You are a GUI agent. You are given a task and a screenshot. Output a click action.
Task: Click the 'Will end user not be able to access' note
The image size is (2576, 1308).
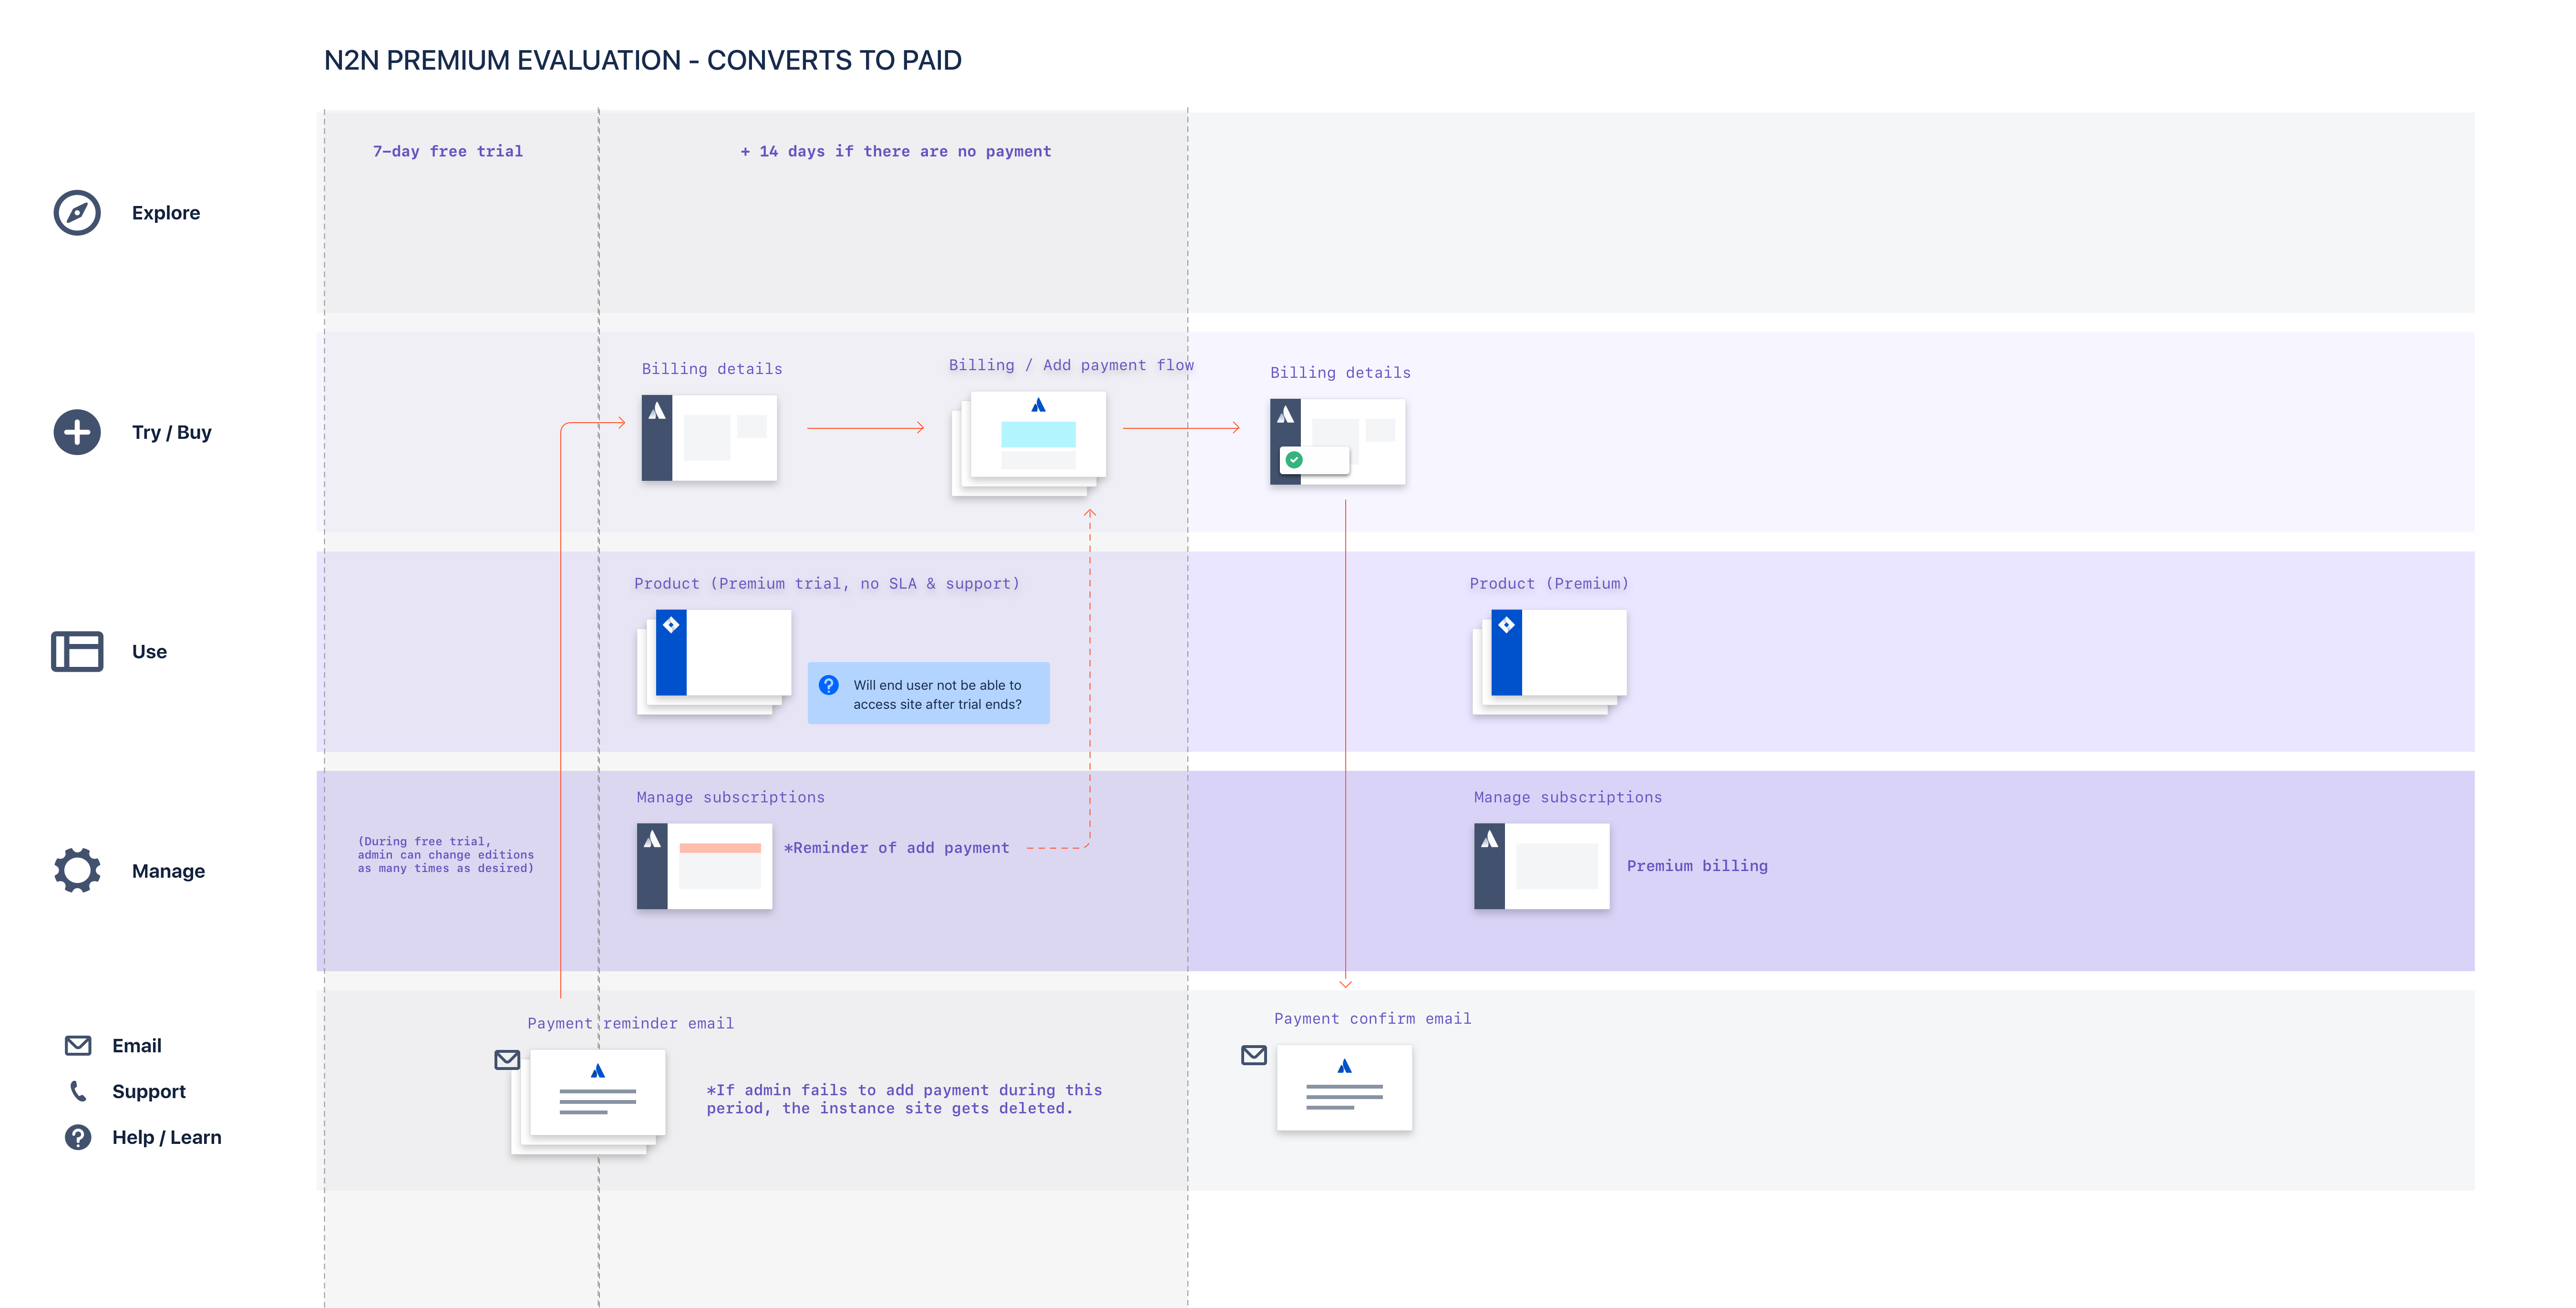point(928,693)
